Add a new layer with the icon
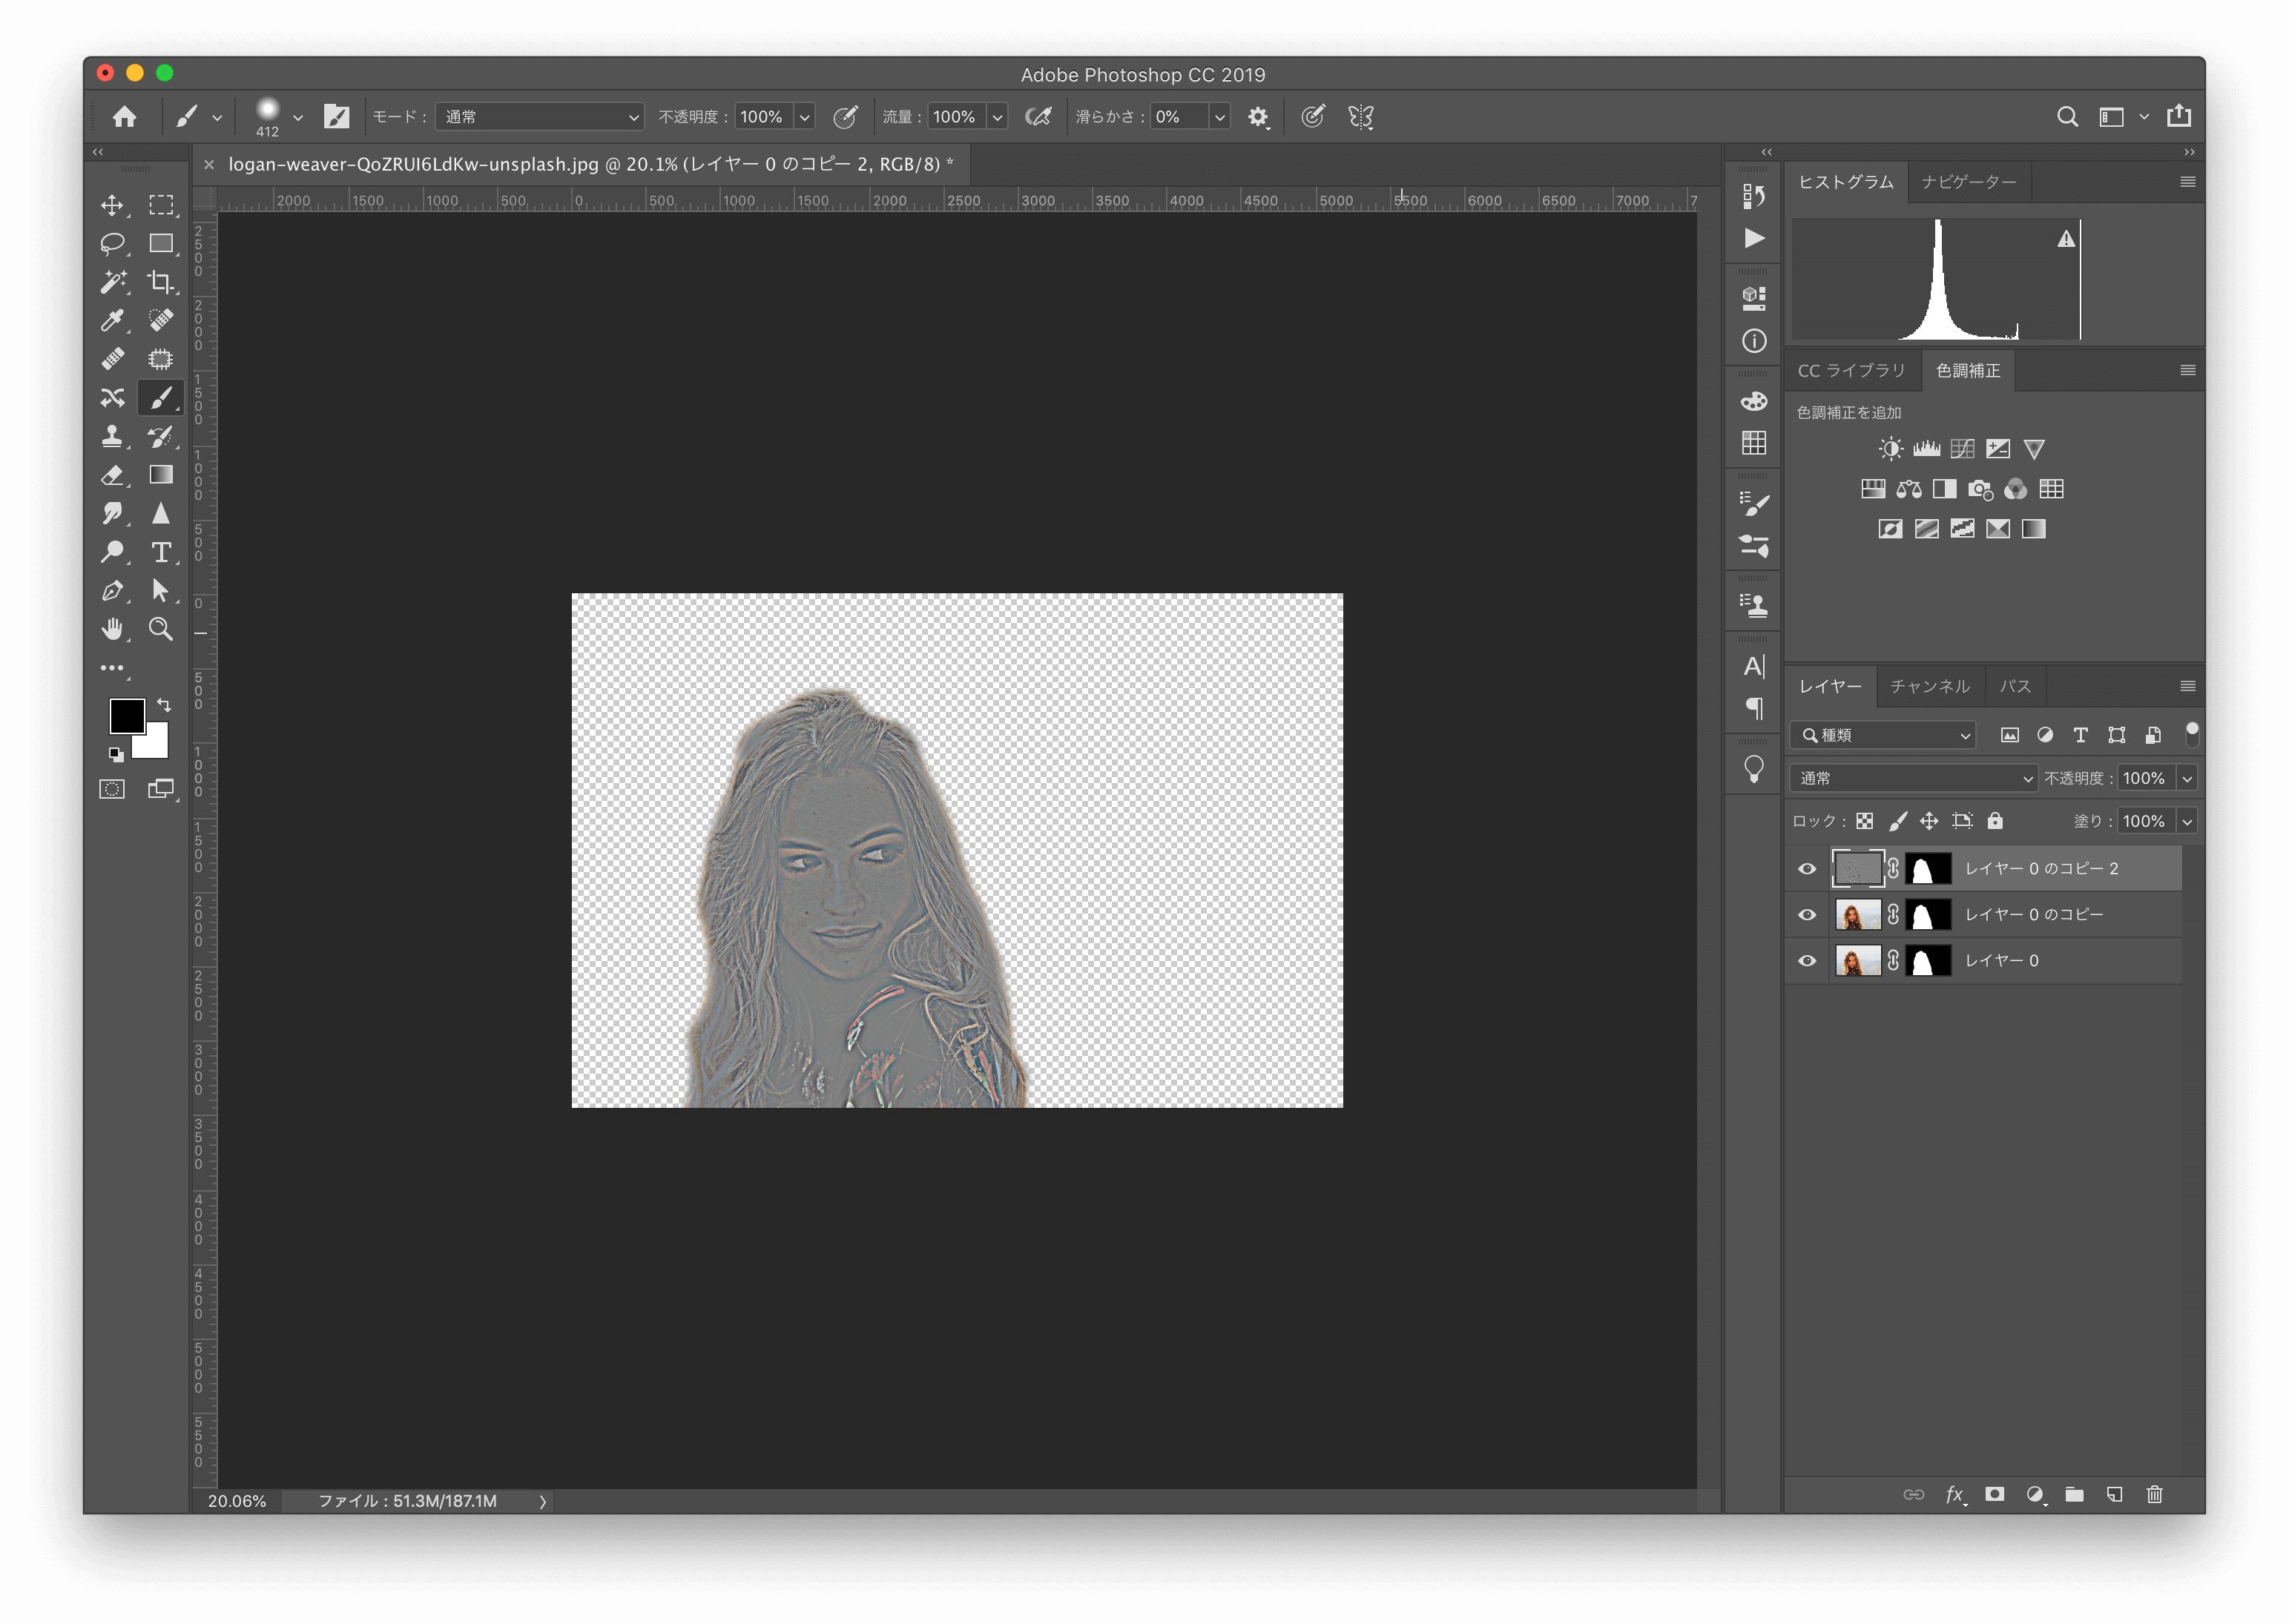The height and width of the screenshot is (1624, 2289). 2114,1494
